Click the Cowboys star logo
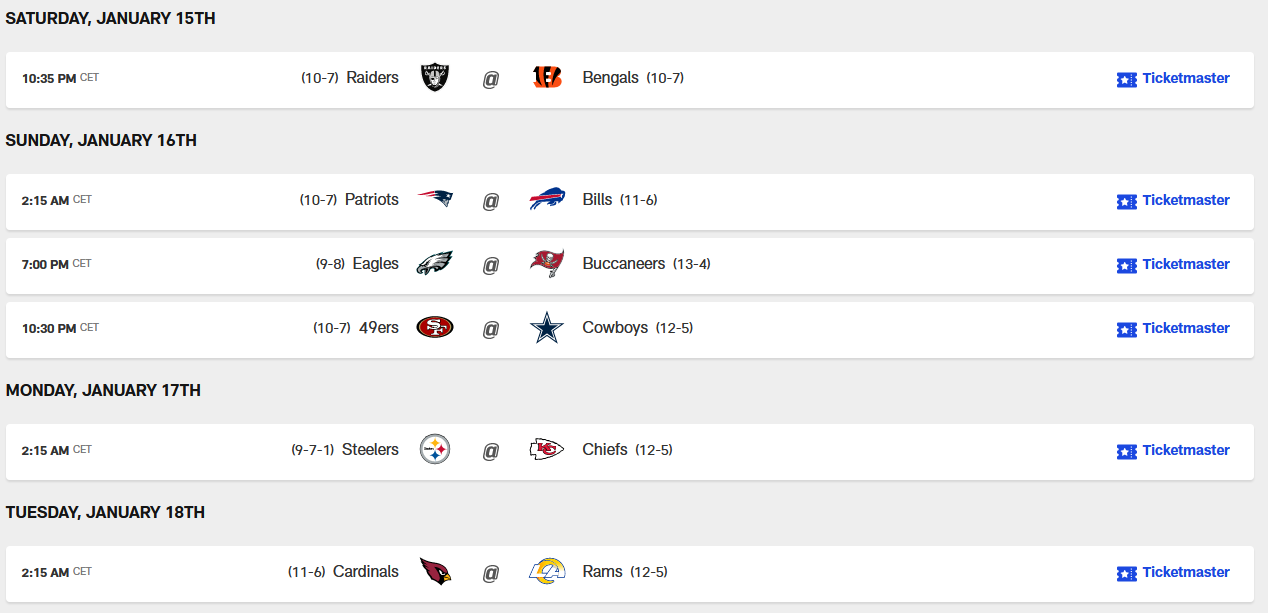The image size is (1268, 613). [547, 328]
